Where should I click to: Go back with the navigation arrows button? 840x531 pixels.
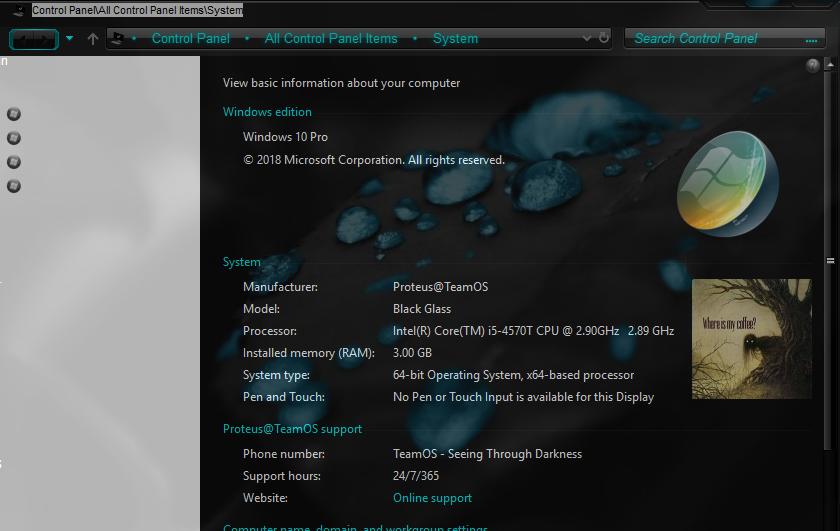[x=23, y=39]
